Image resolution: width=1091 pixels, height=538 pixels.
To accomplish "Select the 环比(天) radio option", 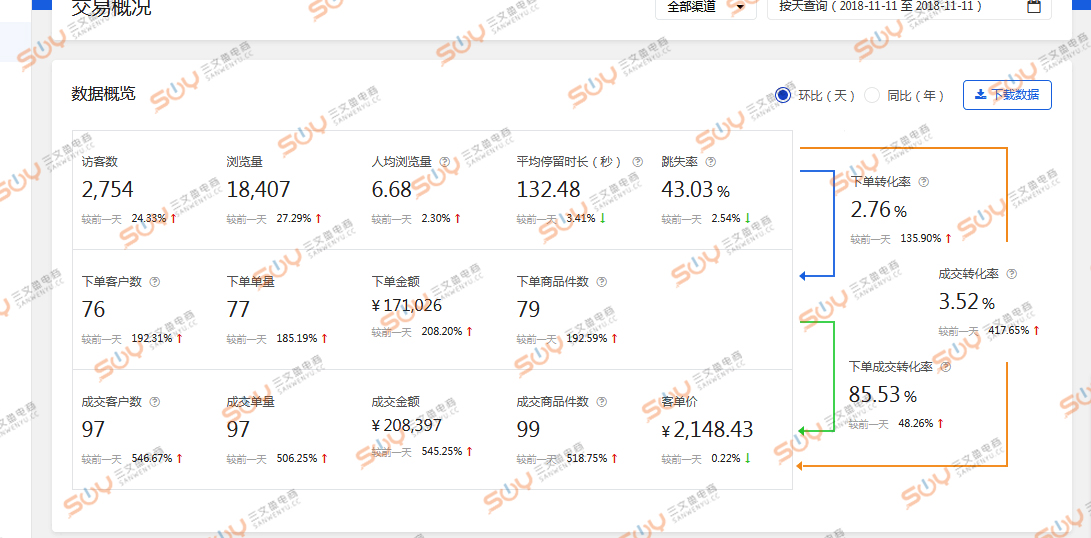I will click(783, 95).
